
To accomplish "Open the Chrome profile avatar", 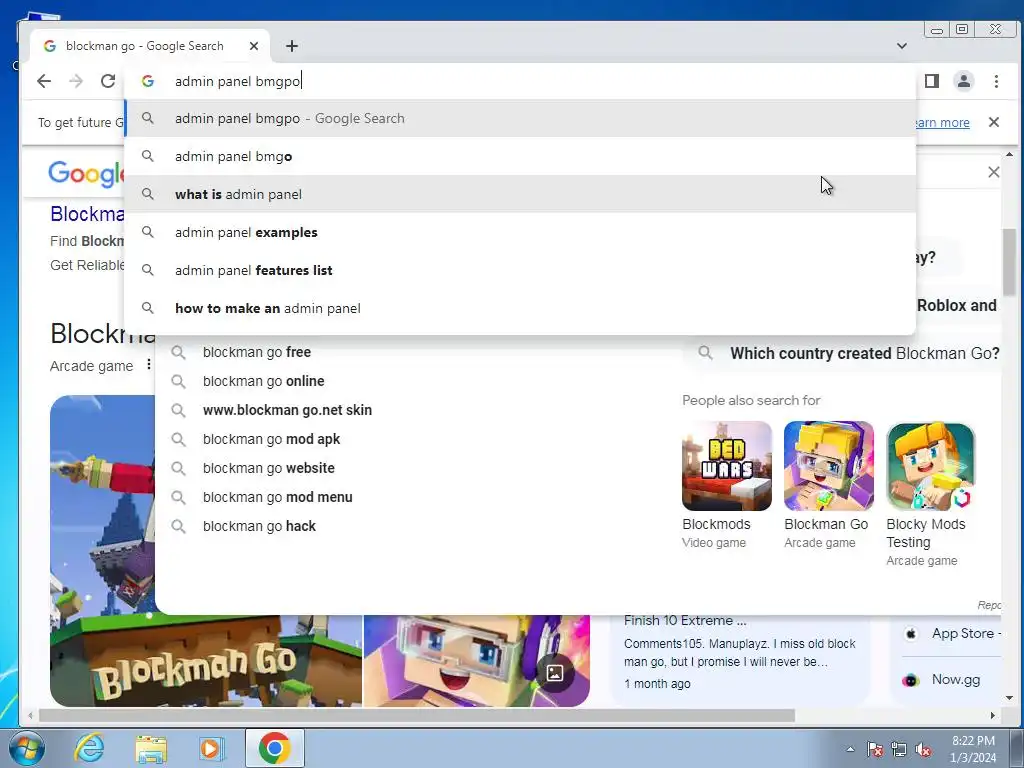I will pyautogui.click(x=964, y=81).
